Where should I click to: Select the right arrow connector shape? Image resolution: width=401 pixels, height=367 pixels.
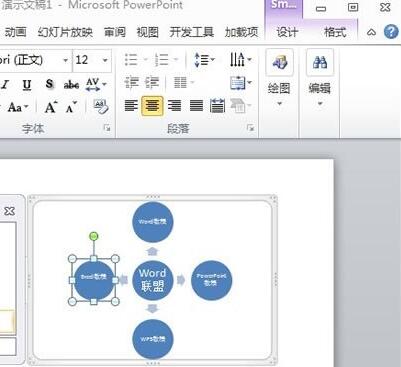(181, 280)
